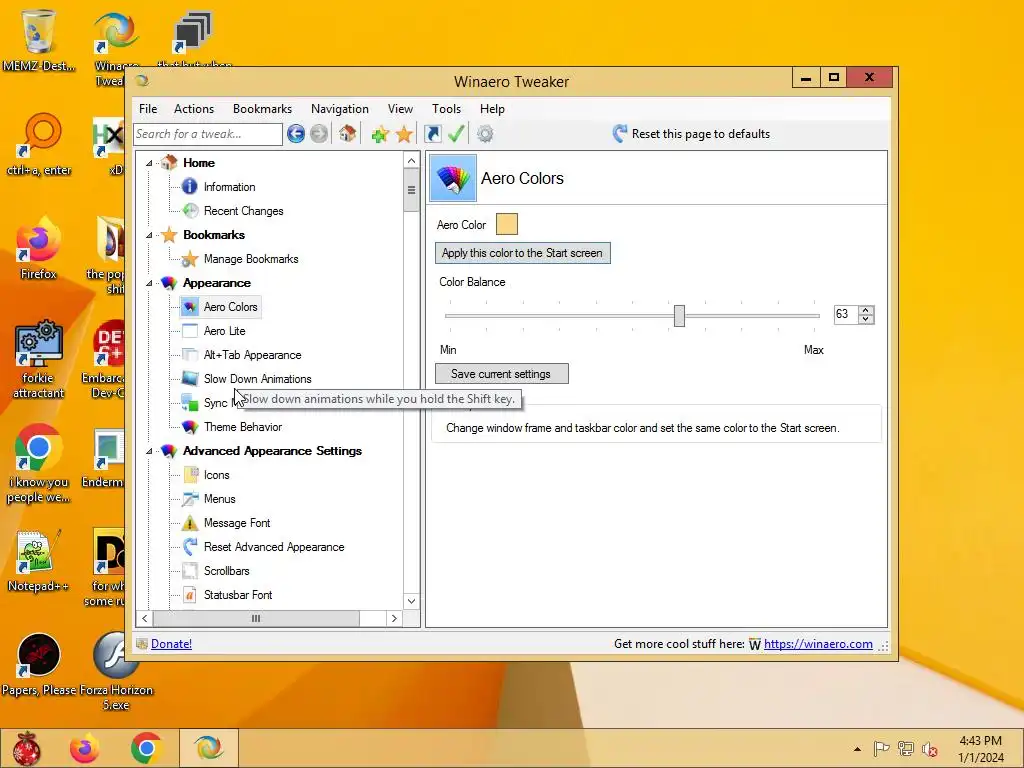Click the add bookmark star with plus

[380, 135]
